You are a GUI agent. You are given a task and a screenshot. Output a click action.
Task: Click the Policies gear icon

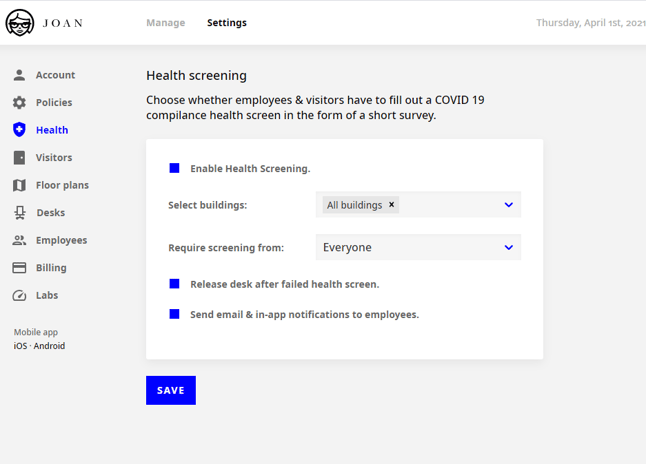(x=19, y=103)
